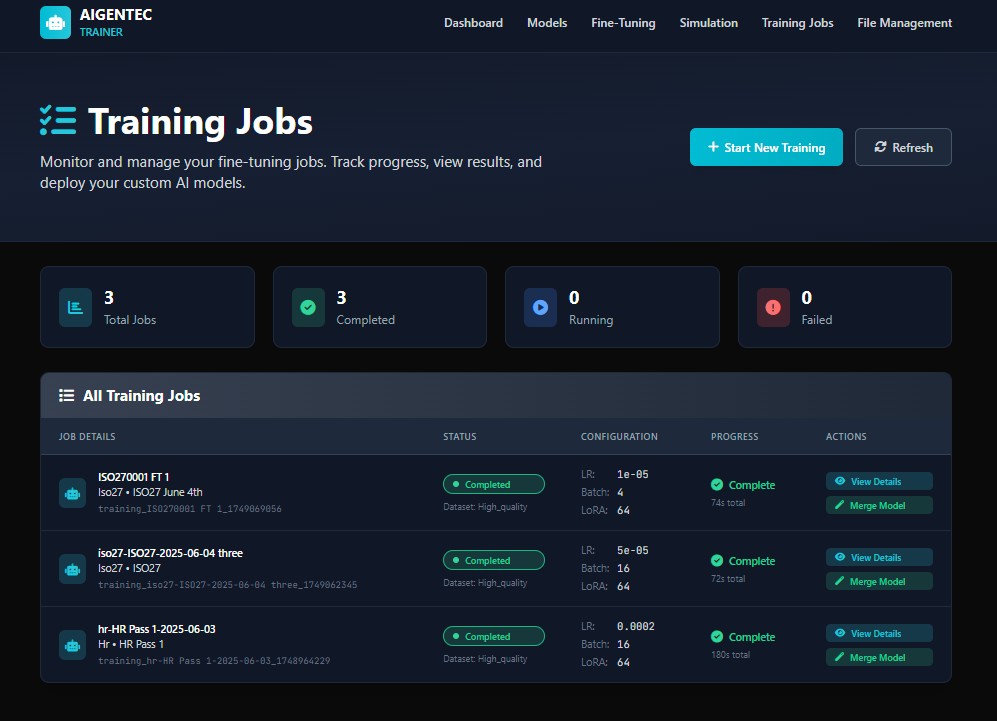Image resolution: width=997 pixels, height=721 pixels.
Task: Click the AIGENTEC robot logo icon
Action: coord(55,21)
